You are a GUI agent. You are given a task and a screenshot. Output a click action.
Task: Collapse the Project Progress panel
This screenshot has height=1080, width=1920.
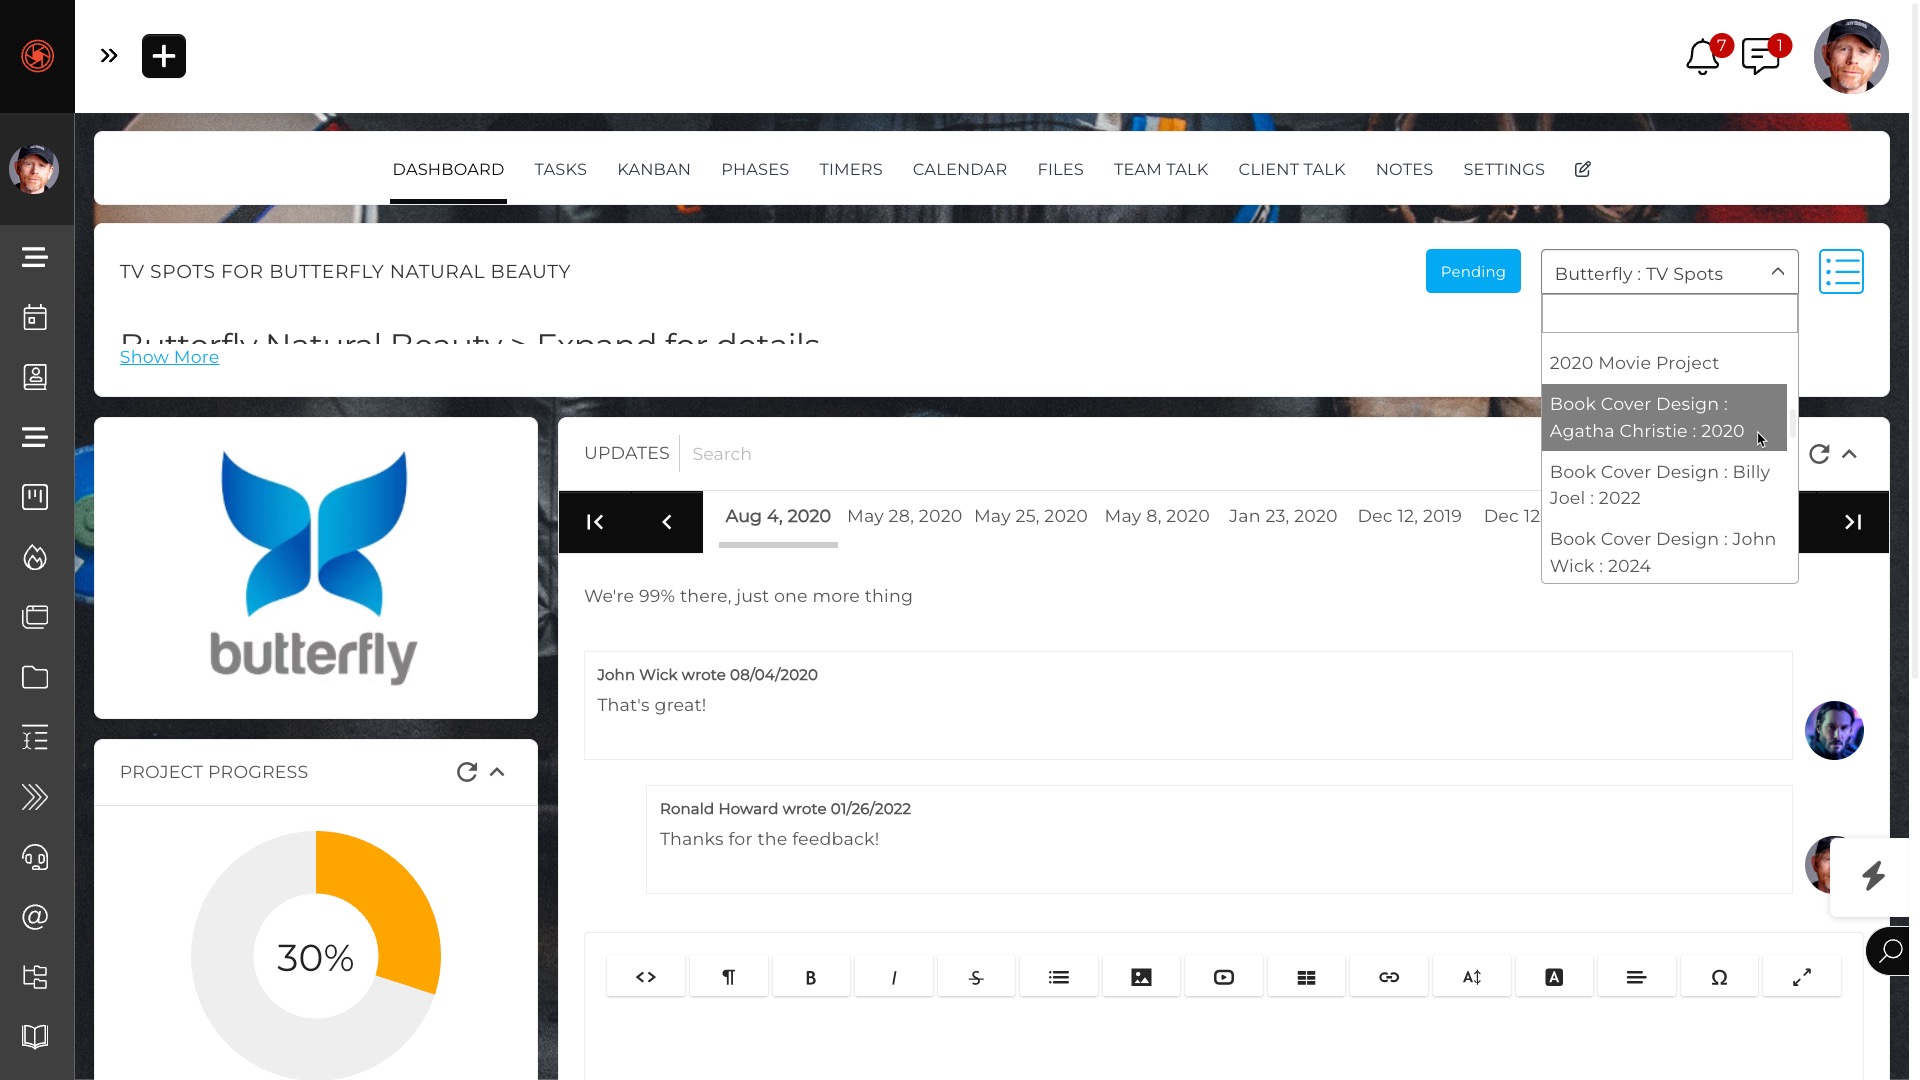click(497, 772)
